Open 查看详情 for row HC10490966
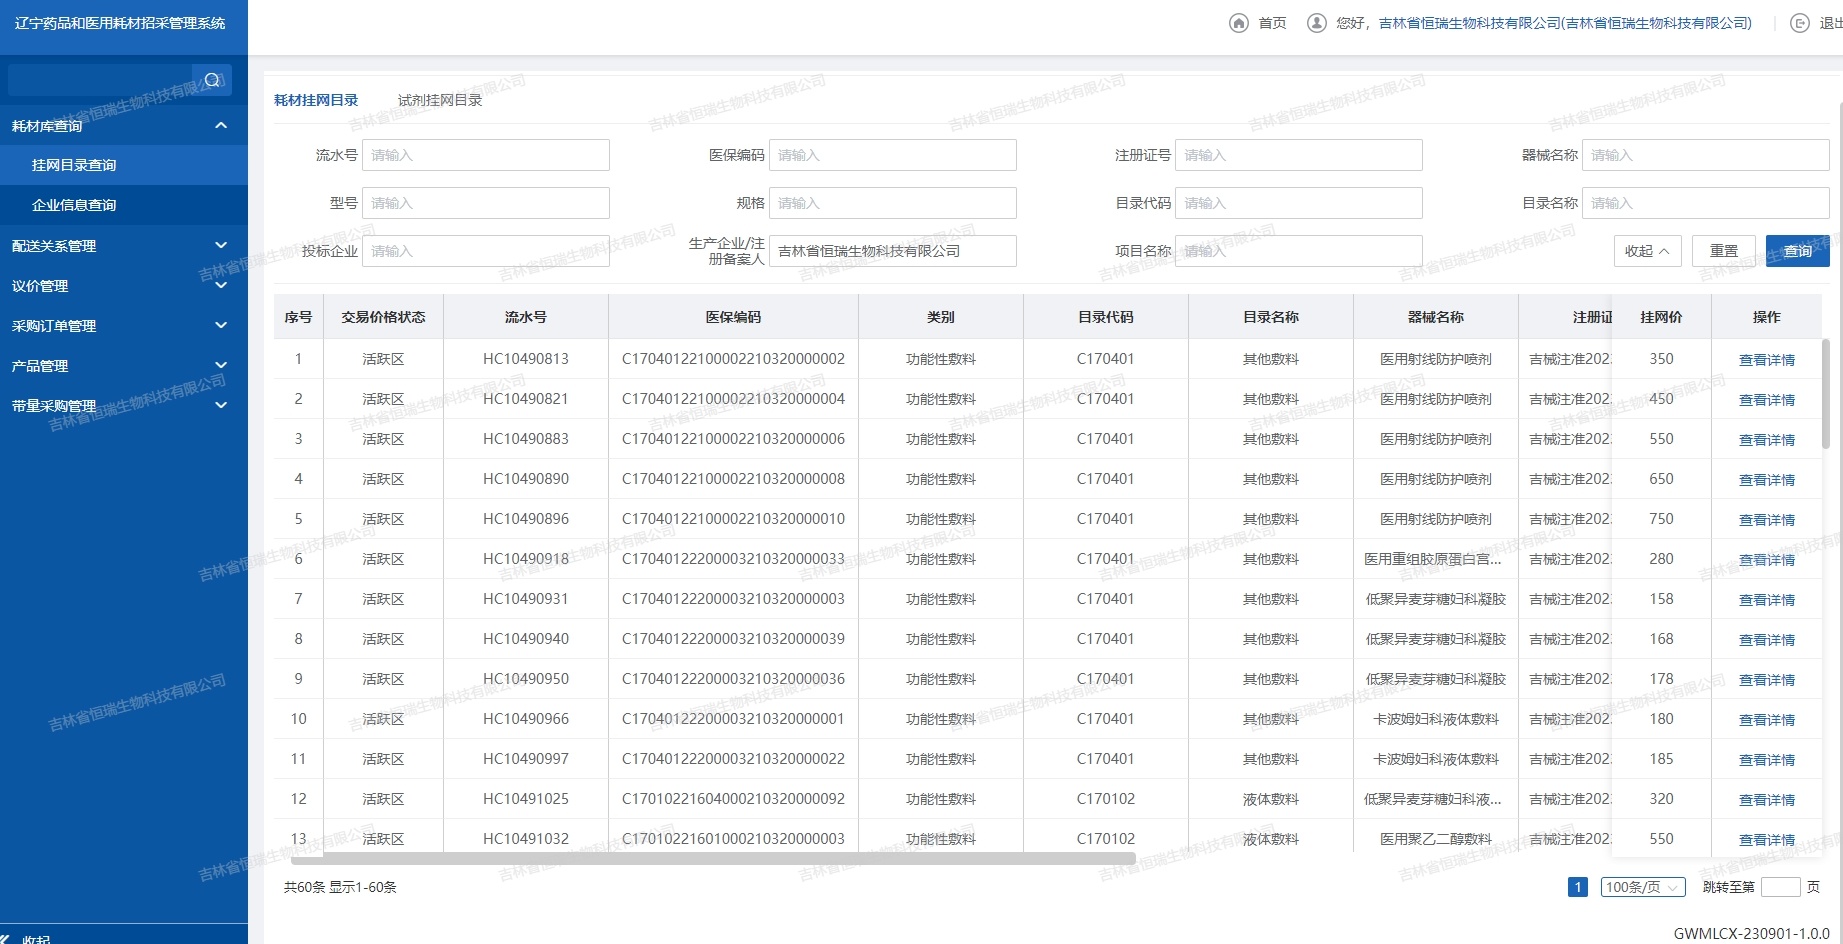This screenshot has height=944, width=1843. tap(1766, 720)
